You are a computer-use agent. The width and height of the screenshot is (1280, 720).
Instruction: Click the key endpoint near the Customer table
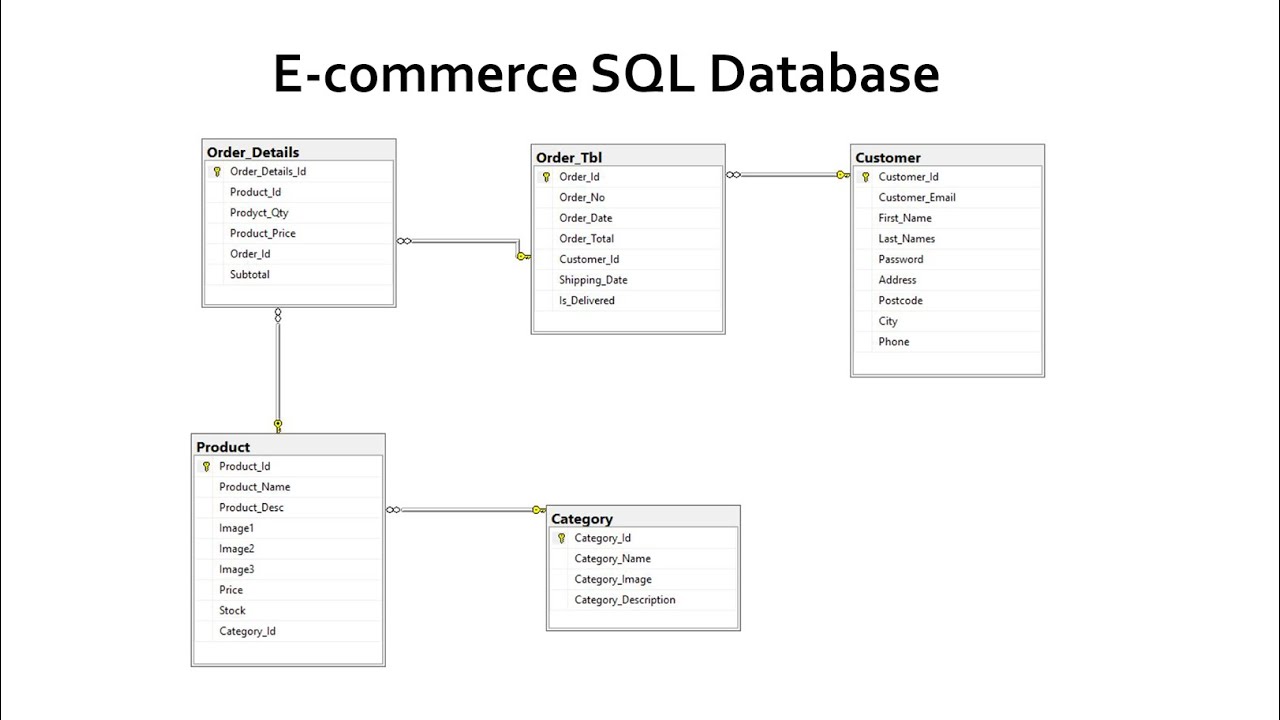(x=842, y=174)
